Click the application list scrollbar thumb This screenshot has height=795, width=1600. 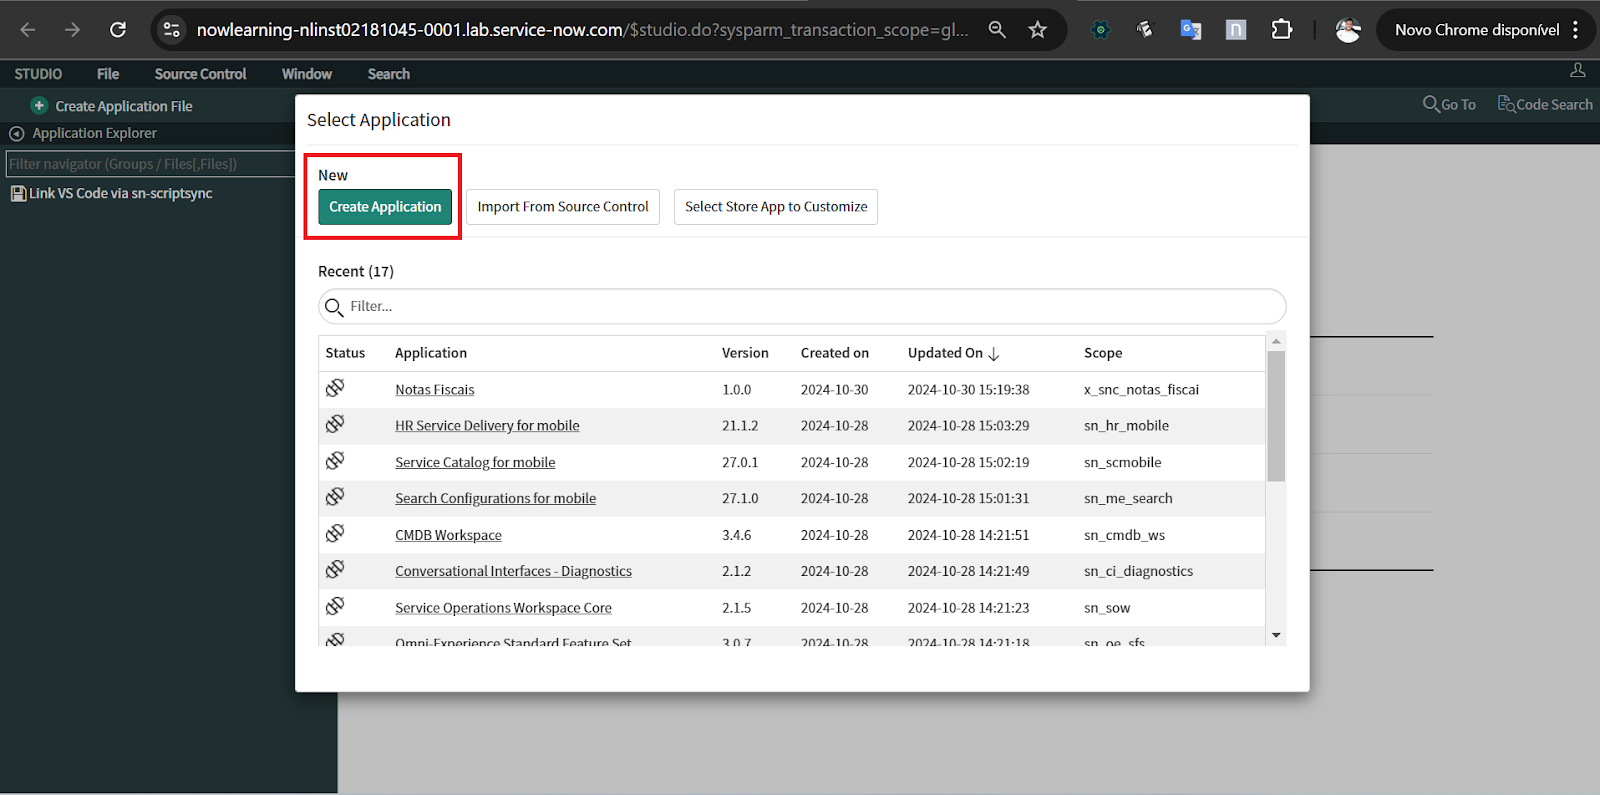(x=1276, y=416)
